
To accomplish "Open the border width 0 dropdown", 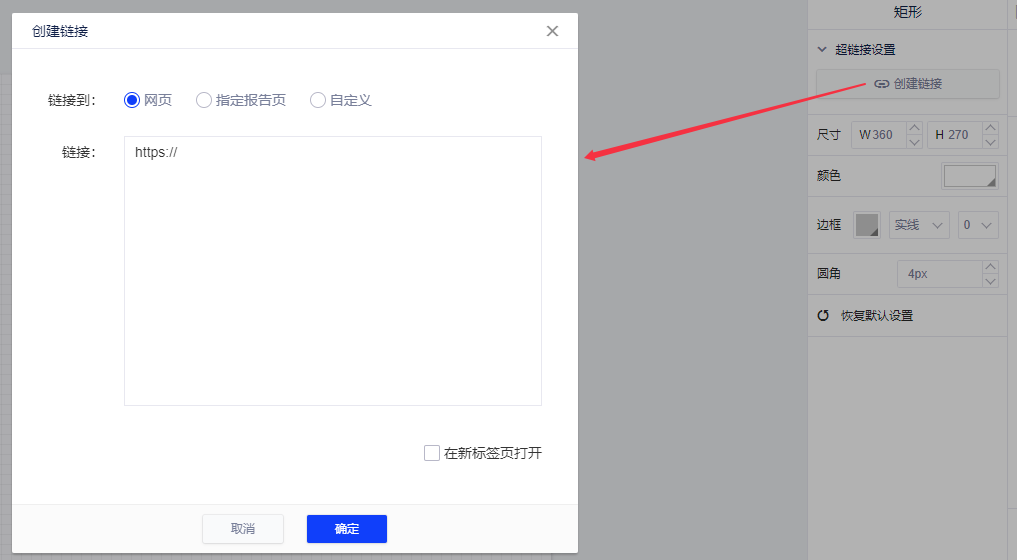I will pyautogui.click(x=977, y=225).
